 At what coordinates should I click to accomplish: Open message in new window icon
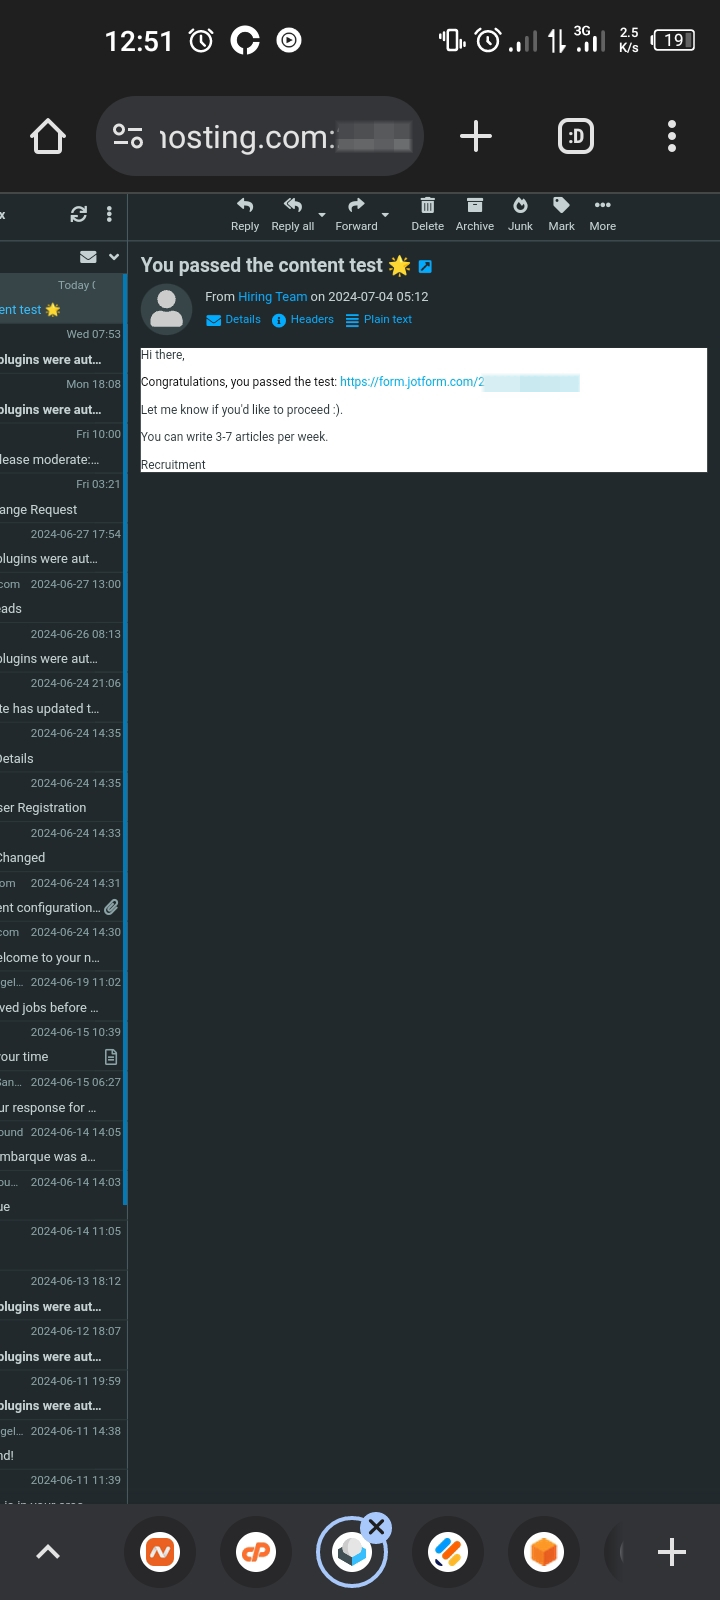tap(425, 266)
